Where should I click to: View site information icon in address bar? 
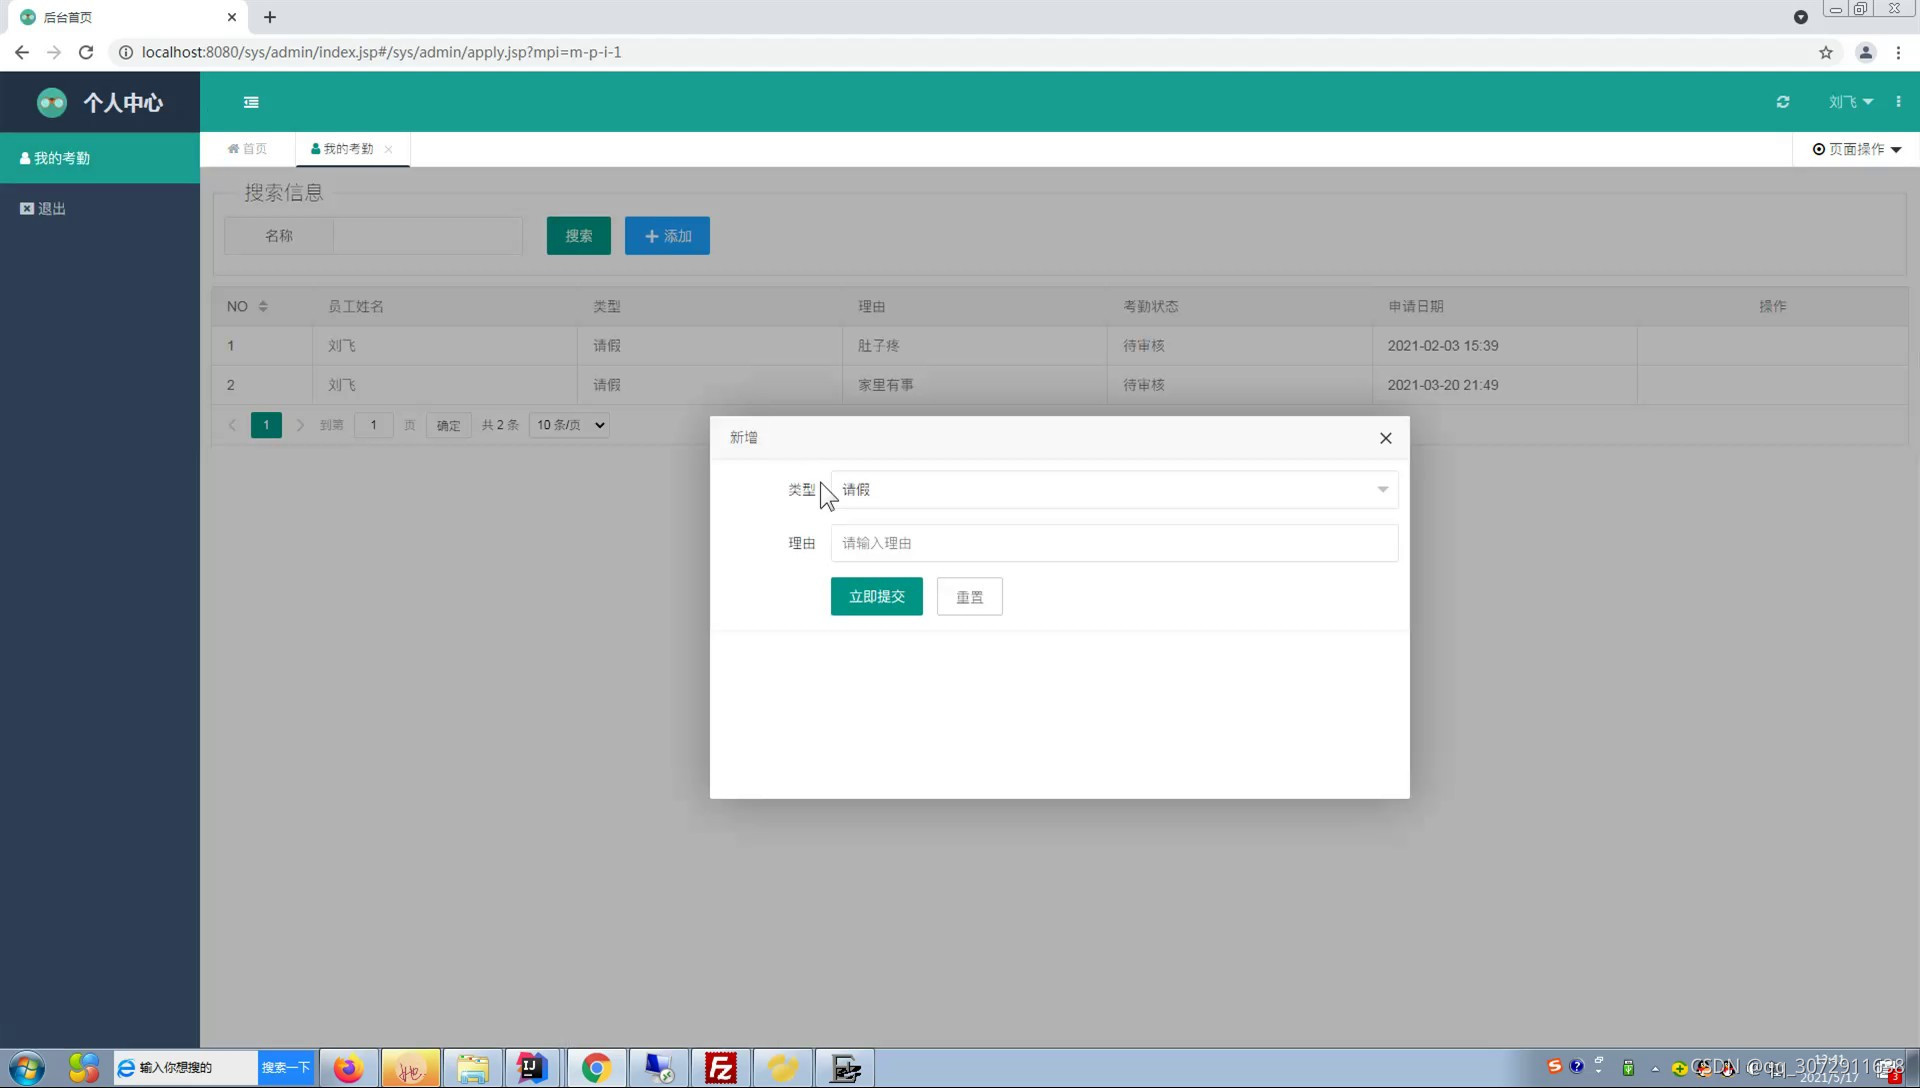(x=126, y=52)
